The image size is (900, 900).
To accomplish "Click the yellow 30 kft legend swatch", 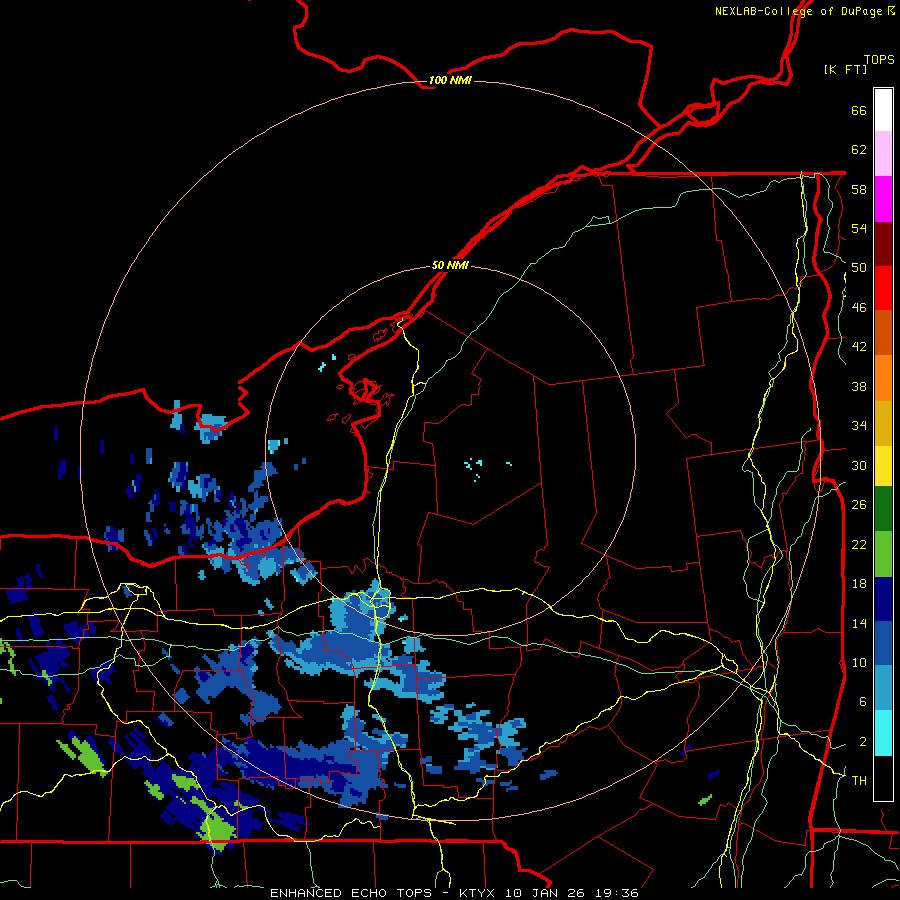I will (x=883, y=466).
